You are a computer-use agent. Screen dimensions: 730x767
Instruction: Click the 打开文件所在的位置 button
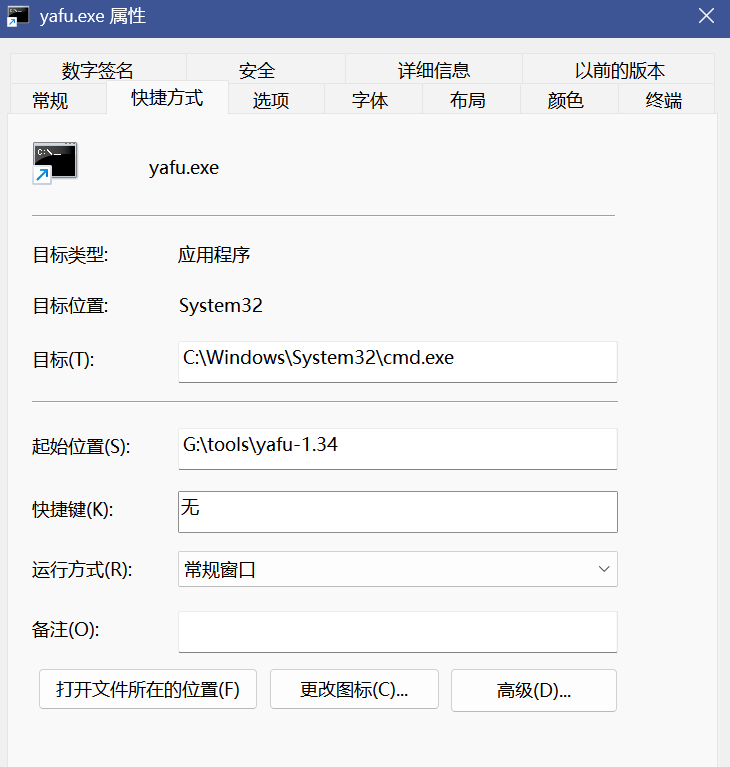(x=148, y=690)
